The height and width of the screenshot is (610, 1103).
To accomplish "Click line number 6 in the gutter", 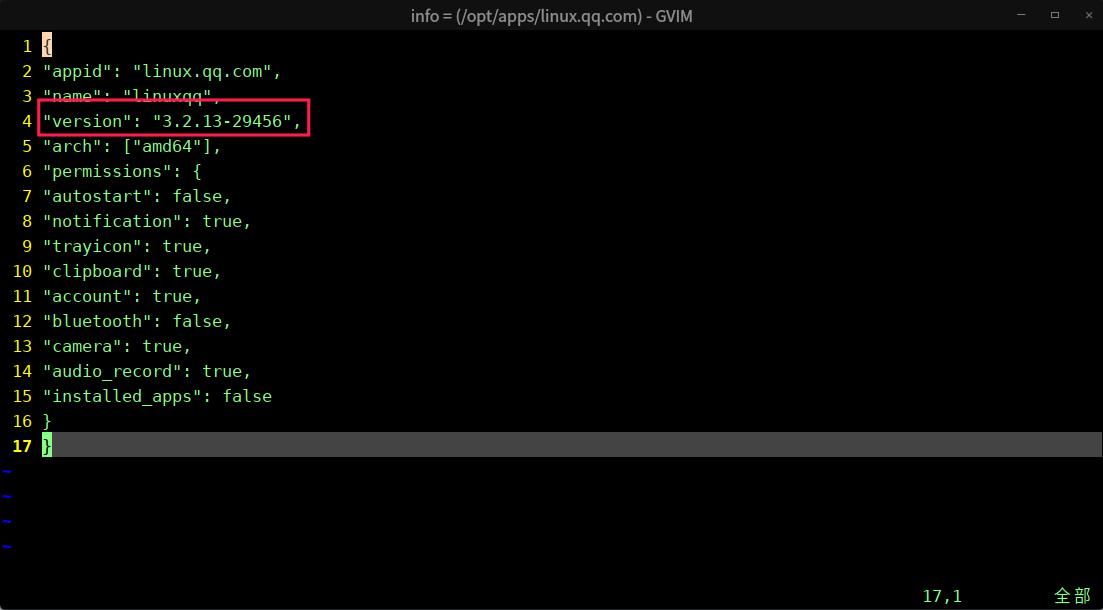I will (x=27, y=171).
